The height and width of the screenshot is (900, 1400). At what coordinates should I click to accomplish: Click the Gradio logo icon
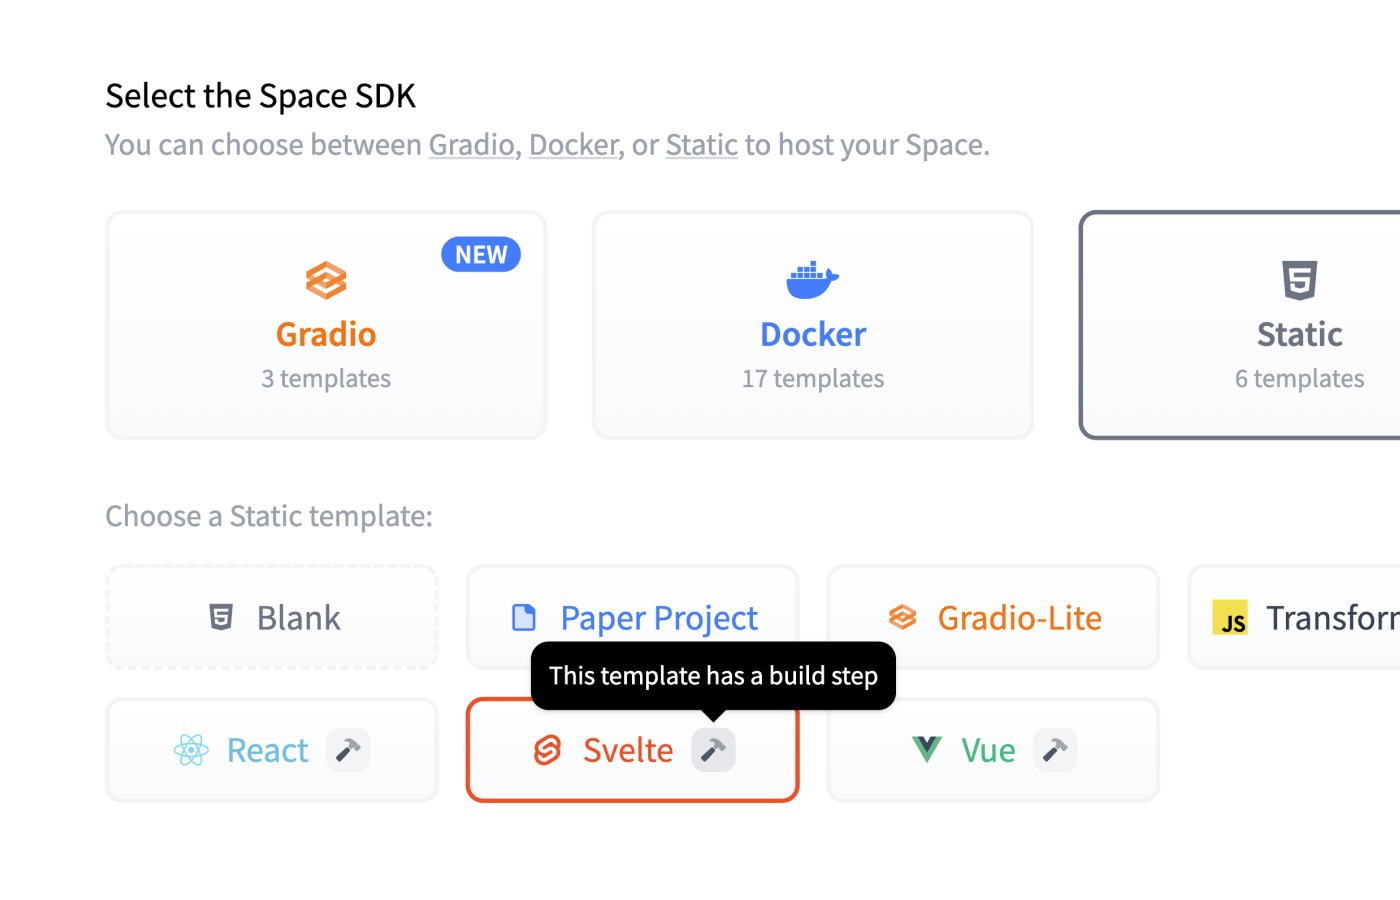click(x=326, y=281)
